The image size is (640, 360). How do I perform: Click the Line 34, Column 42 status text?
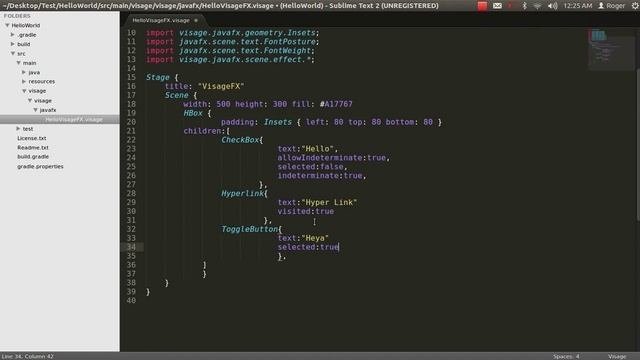pyautogui.click(x=27, y=356)
